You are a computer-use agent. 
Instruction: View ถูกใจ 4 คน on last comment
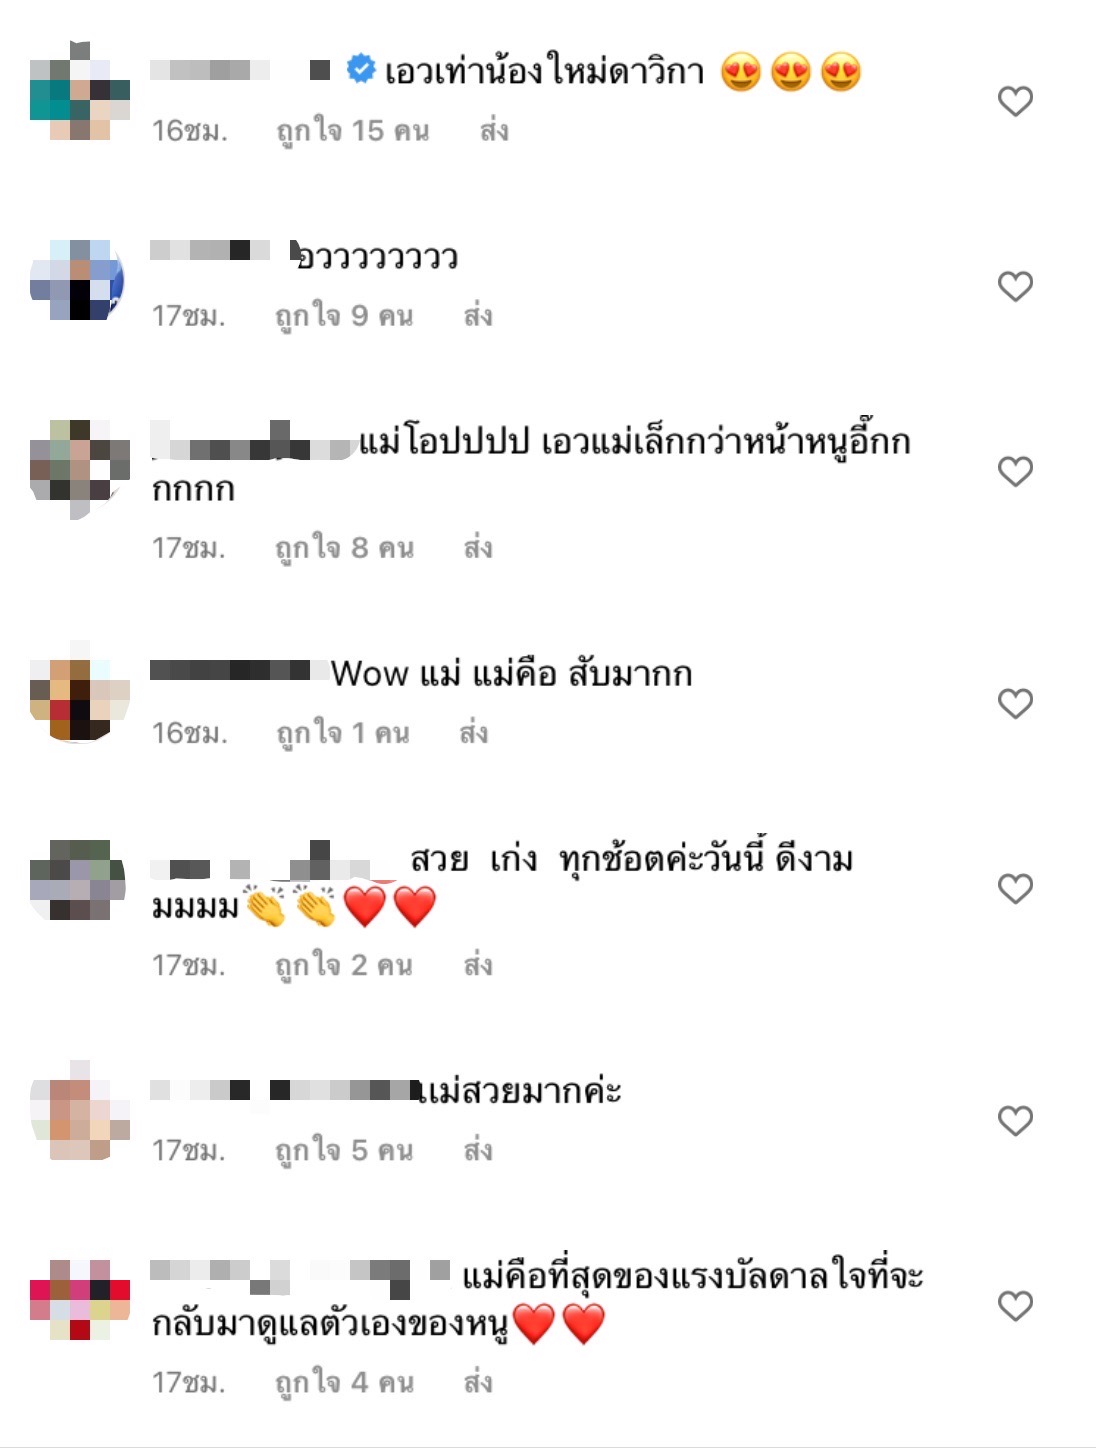pyautogui.click(x=344, y=1383)
